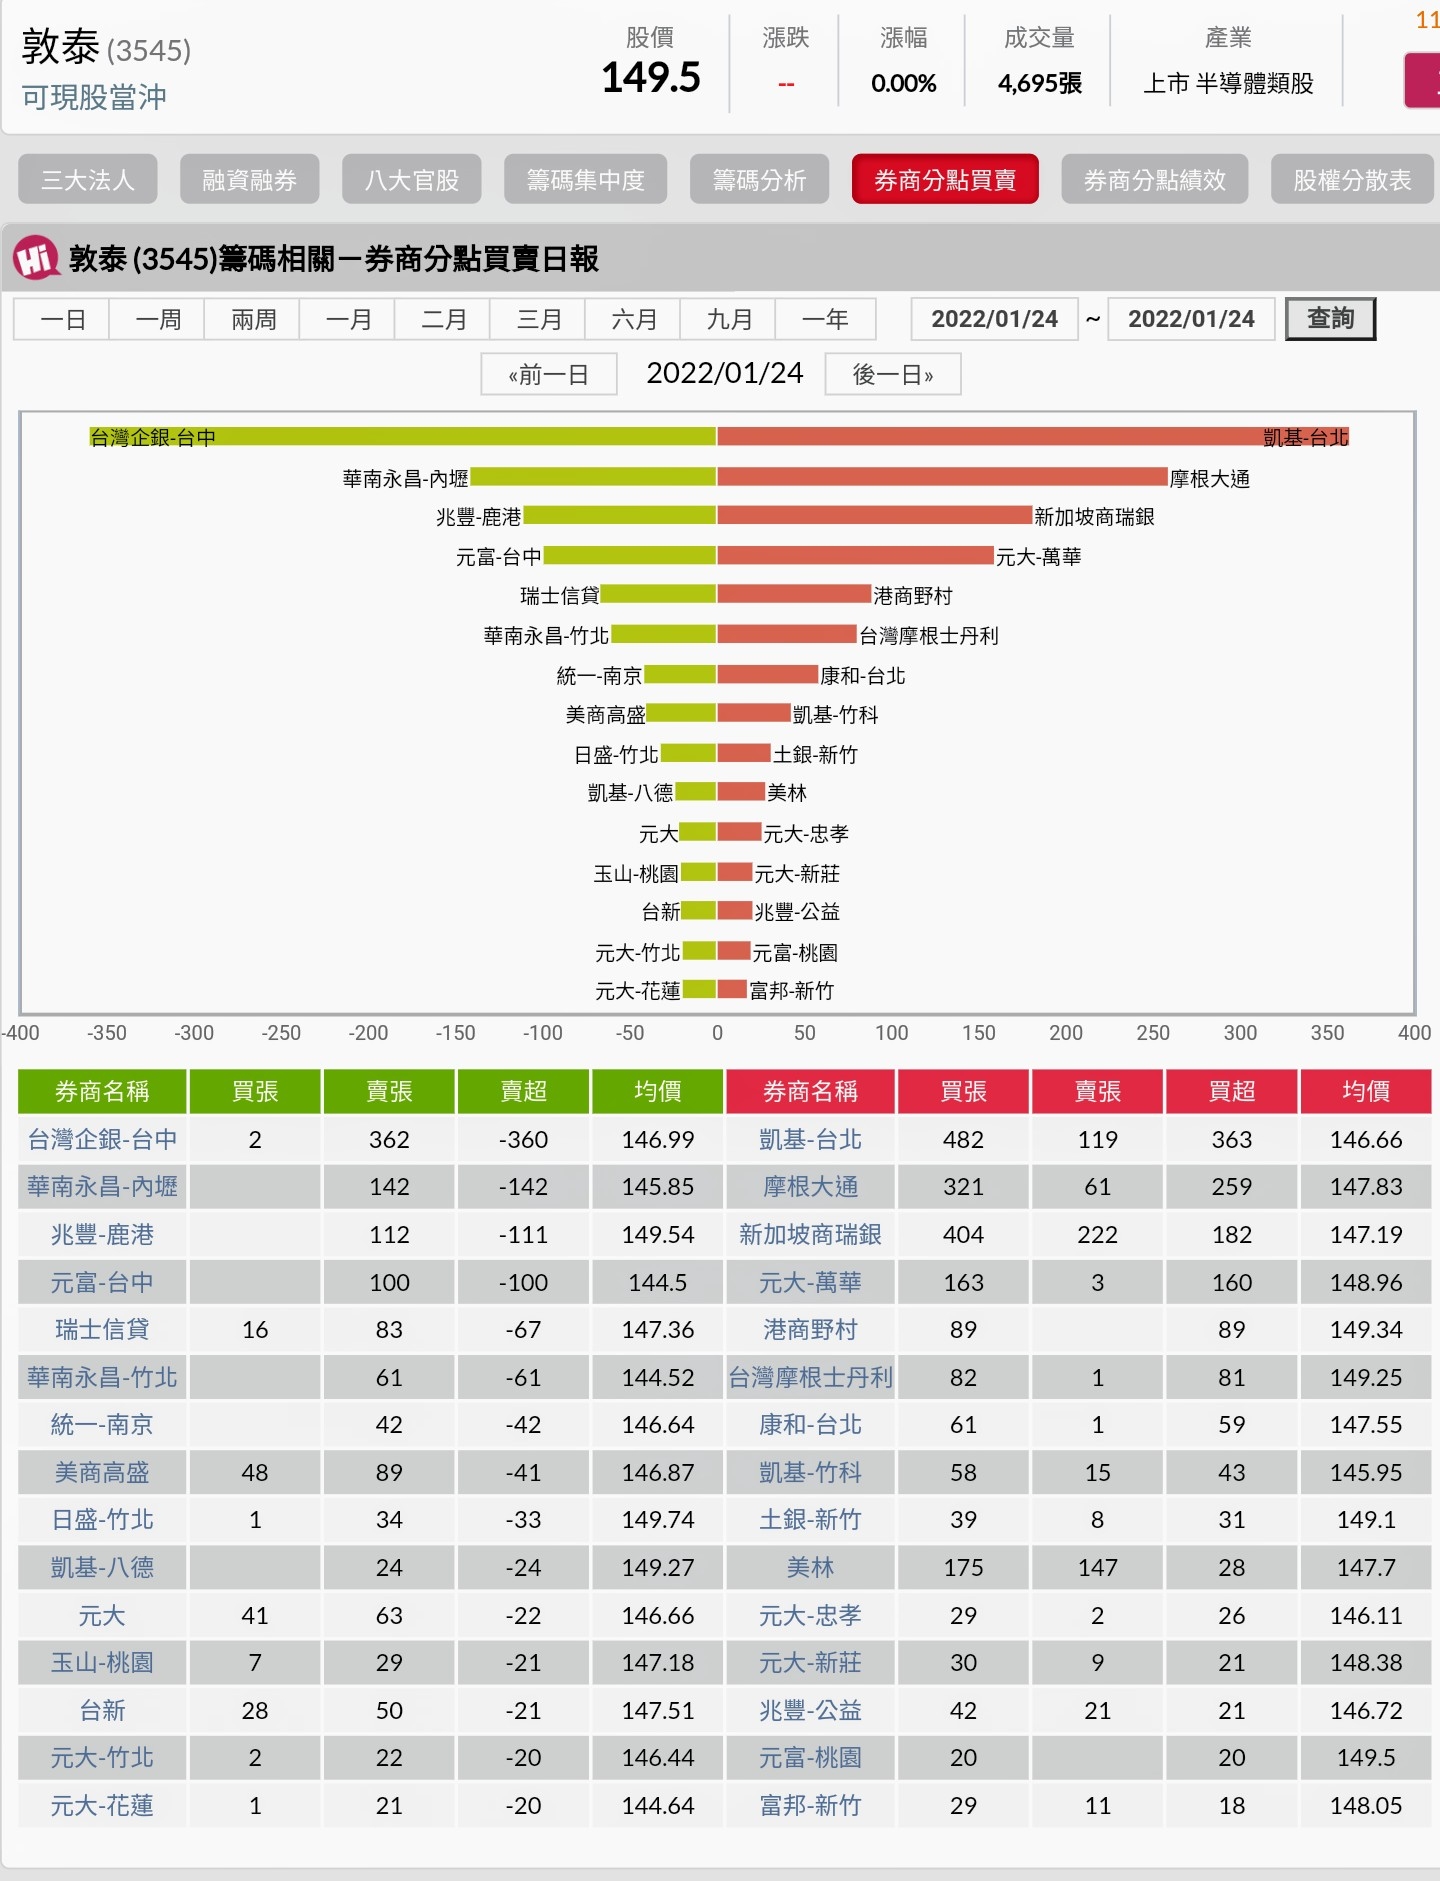This screenshot has height=1881, width=1440.
Task: Open 華南永昌-竹北 in the sellers table
Action: (102, 1377)
